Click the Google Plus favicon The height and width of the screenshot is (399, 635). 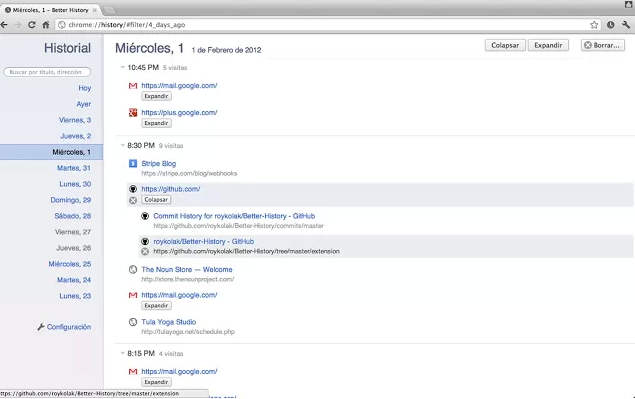click(133, 113)
